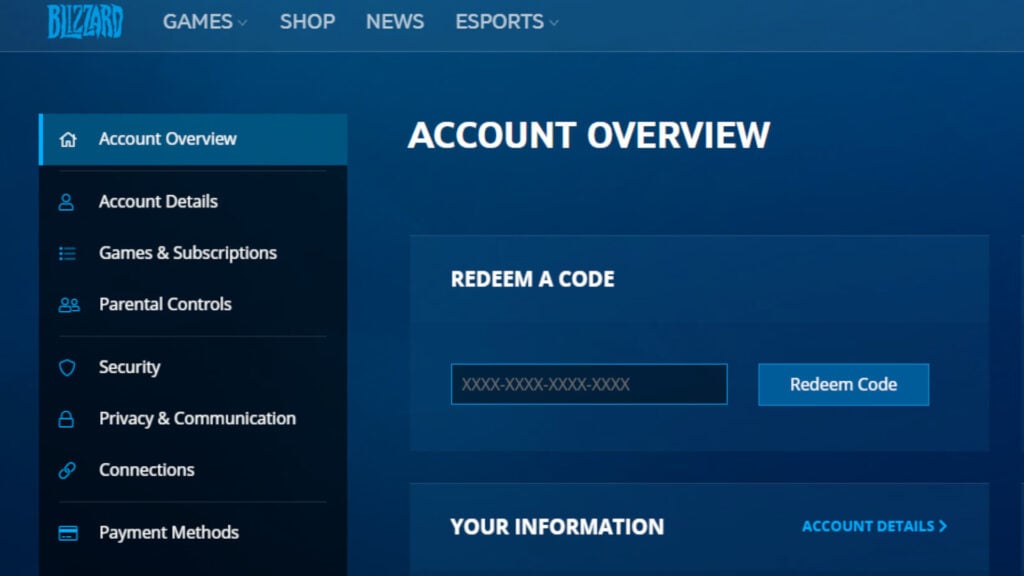Select the list icon for Games & Subscriptions
The width and height of the screenshot is (1024, 576).
(x=68, y=253)
